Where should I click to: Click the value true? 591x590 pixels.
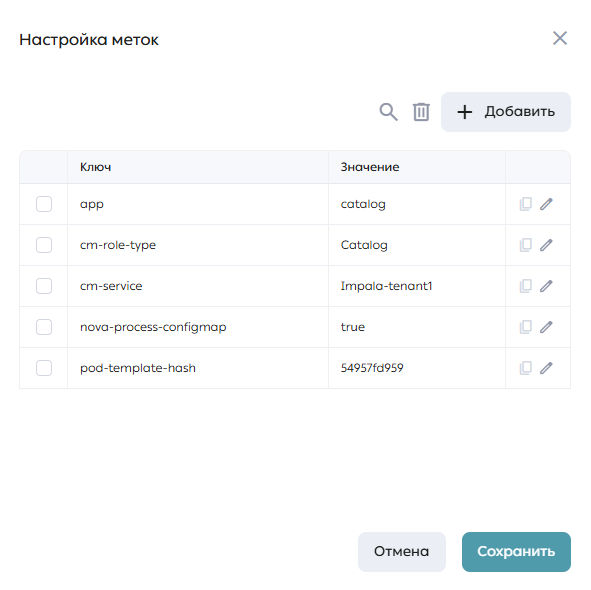353,327
